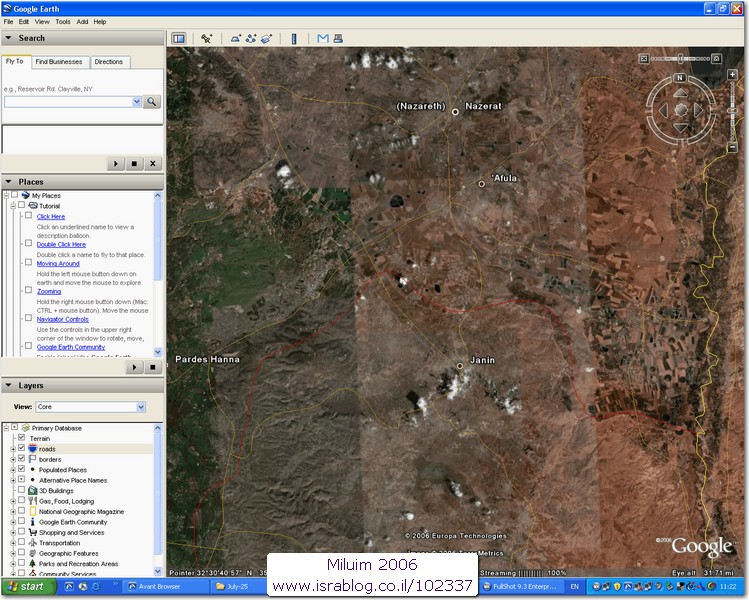Collapse the Places panel triangle
Viewport: 749px width, 600px height.
pyautogui.click(x=8, y=182)
